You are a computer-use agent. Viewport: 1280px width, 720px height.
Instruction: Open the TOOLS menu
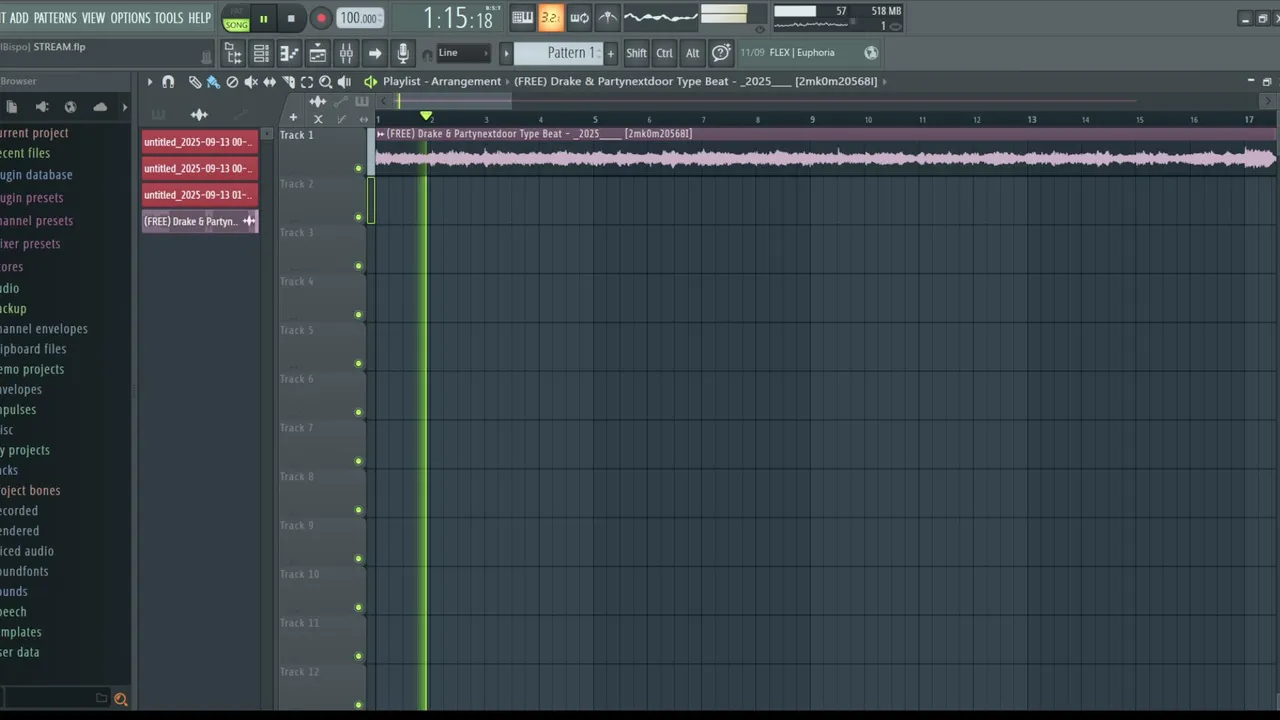click(169, 18)
